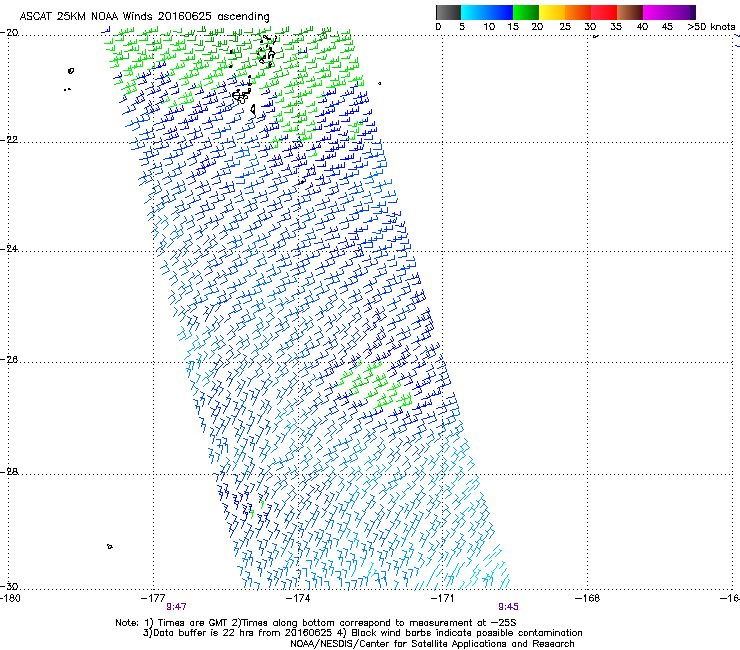Click the red 30-35 knots legend swatch

604,12
